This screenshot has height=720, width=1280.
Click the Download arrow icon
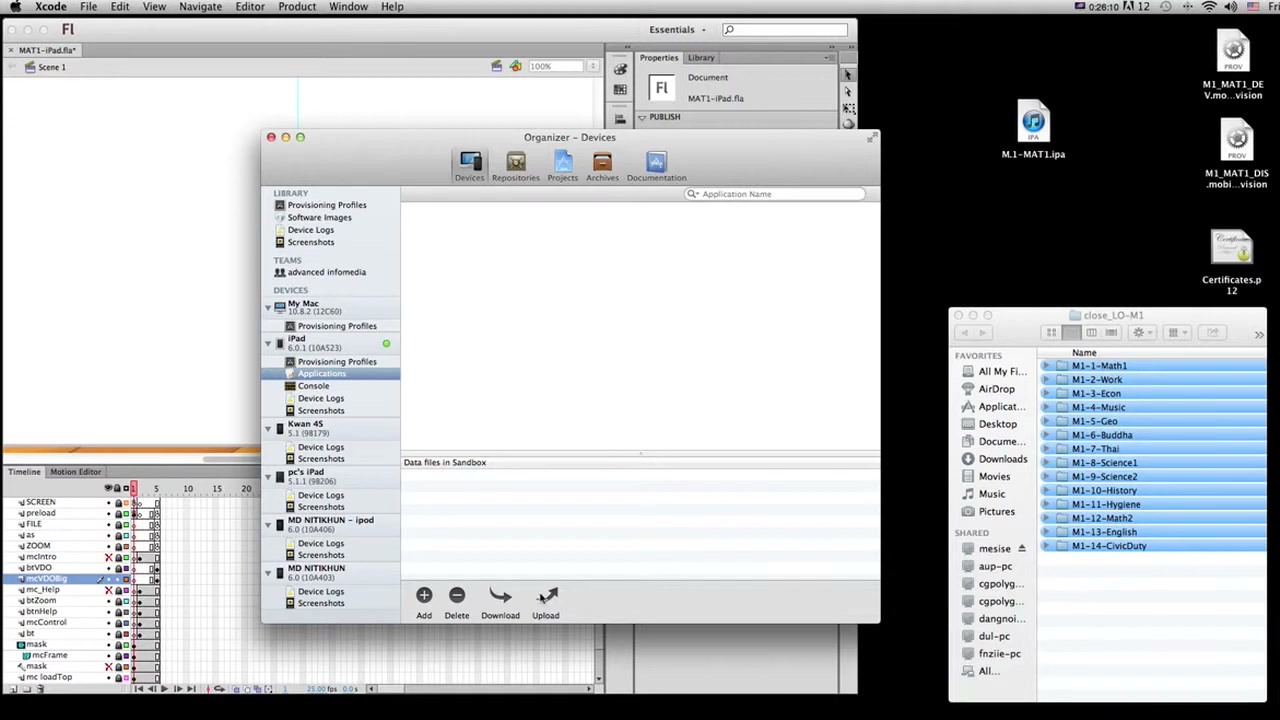coord(500,595)
